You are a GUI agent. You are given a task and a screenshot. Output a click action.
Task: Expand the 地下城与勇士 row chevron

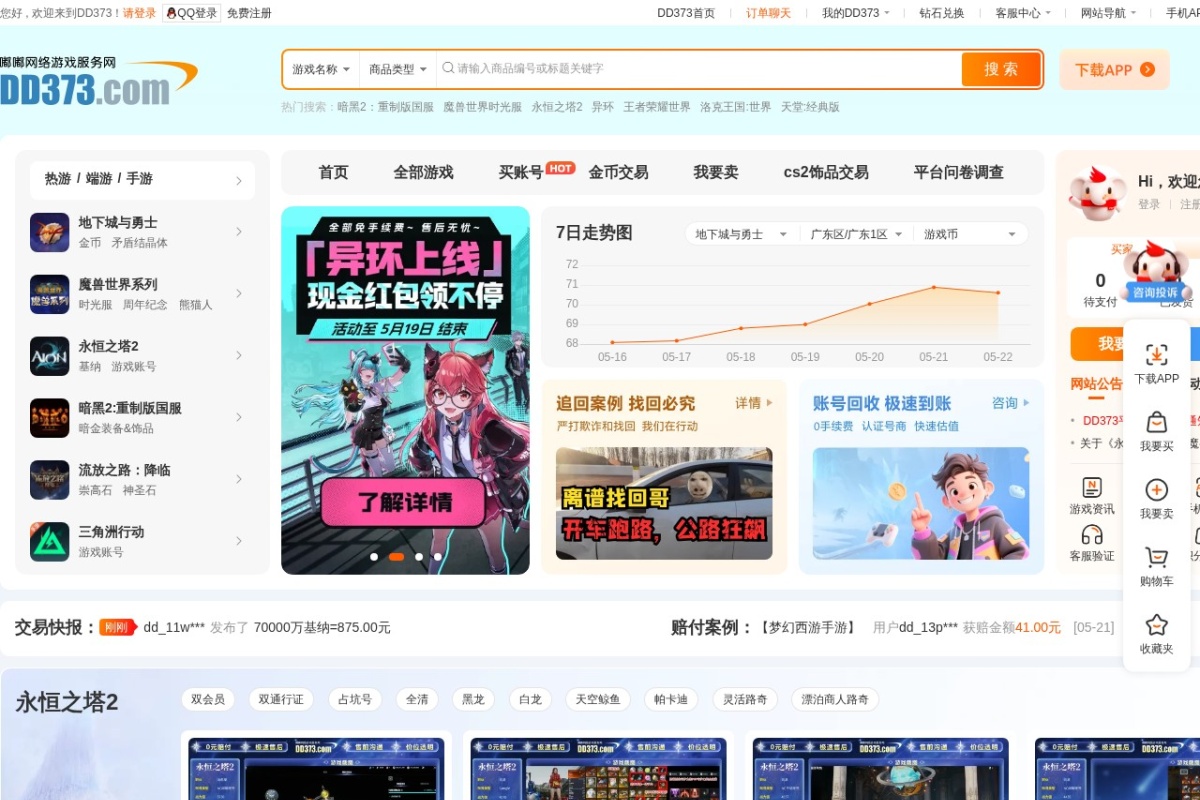tap(239, 232)
